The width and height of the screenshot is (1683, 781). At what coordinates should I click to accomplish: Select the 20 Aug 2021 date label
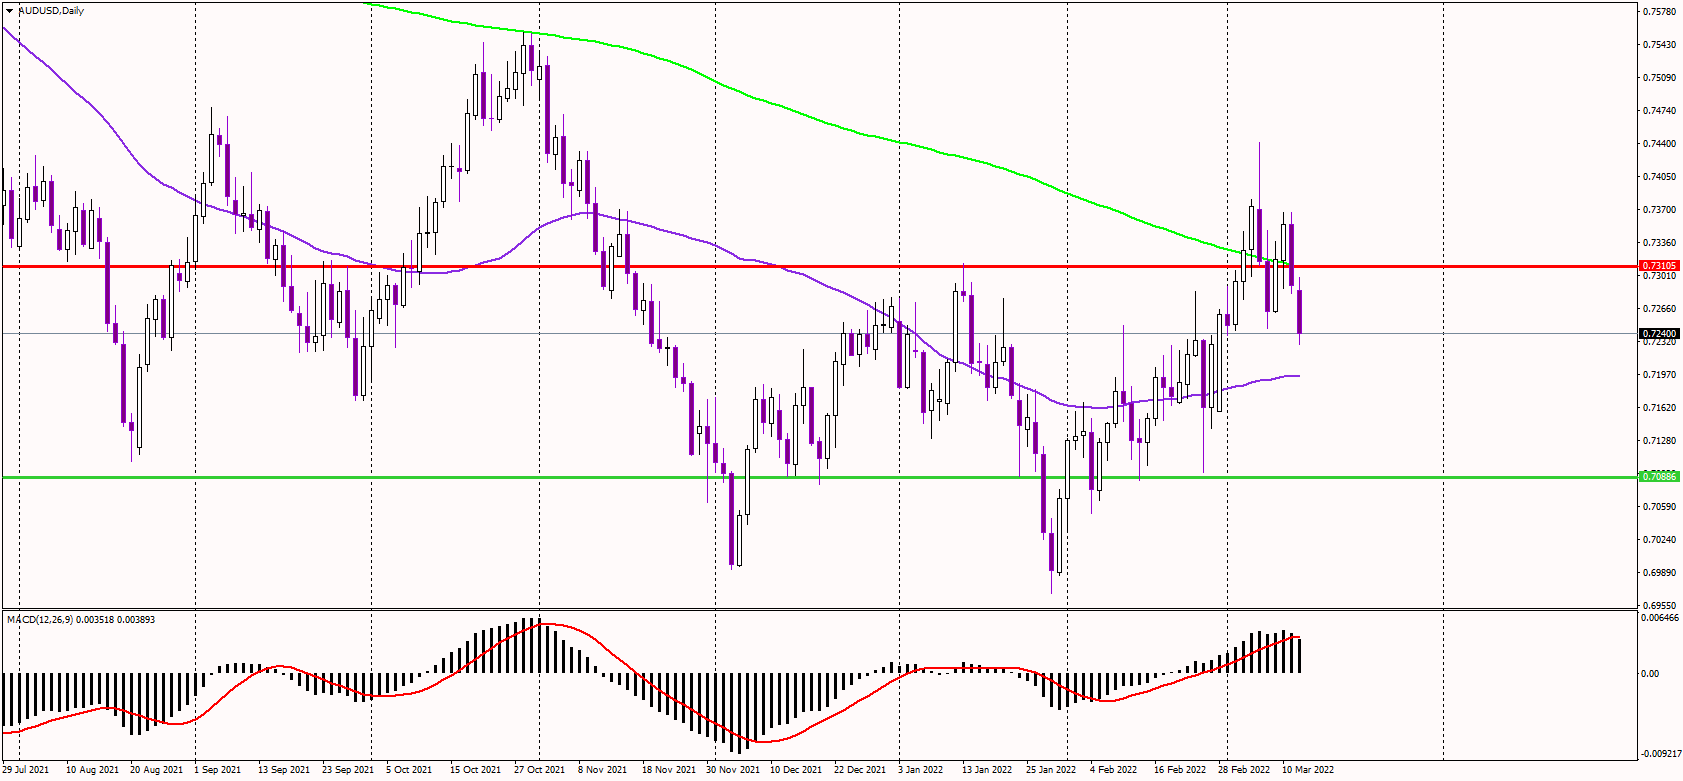point(156,770)
